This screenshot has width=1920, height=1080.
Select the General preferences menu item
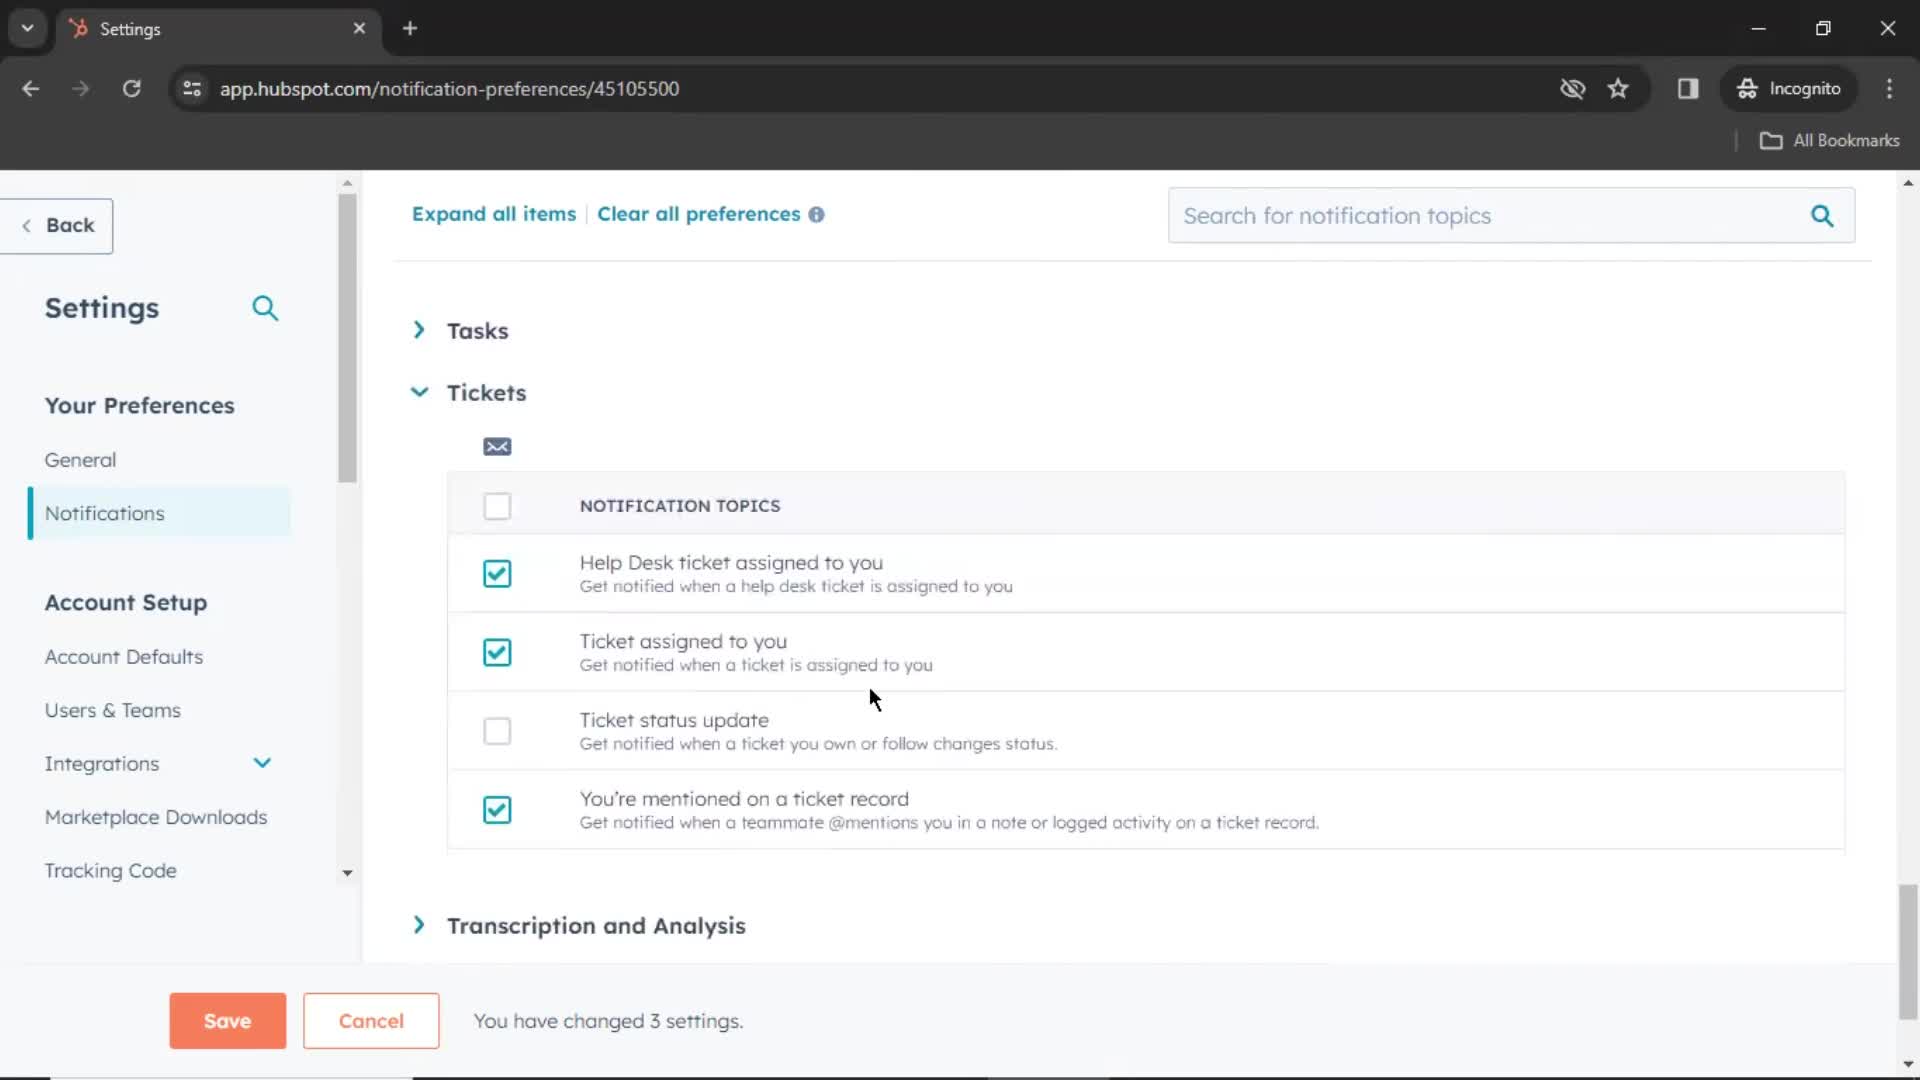coord(80,459)
